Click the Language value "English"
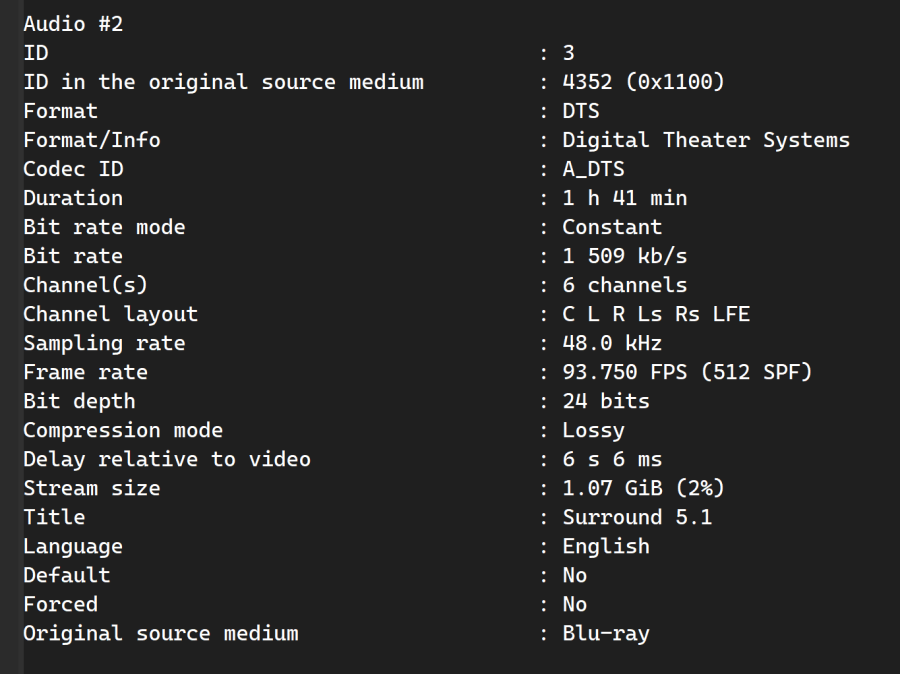The image size is (900, 674). (x=606, y=546)
